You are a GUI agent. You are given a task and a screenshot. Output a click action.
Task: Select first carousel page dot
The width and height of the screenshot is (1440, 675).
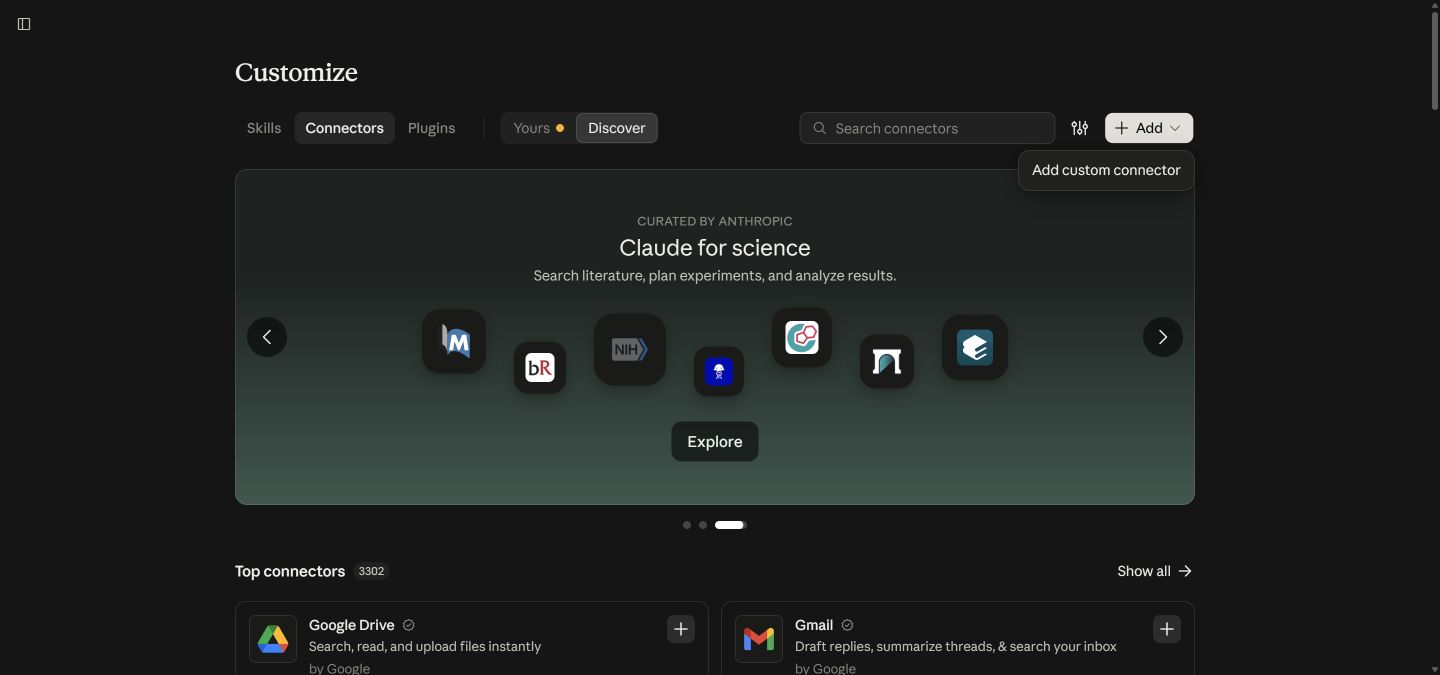[x=687, y=525]
